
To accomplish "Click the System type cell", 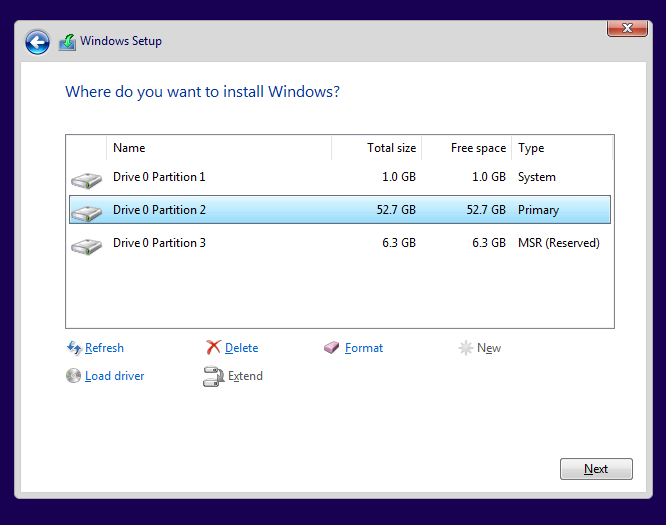I will 537,177.
